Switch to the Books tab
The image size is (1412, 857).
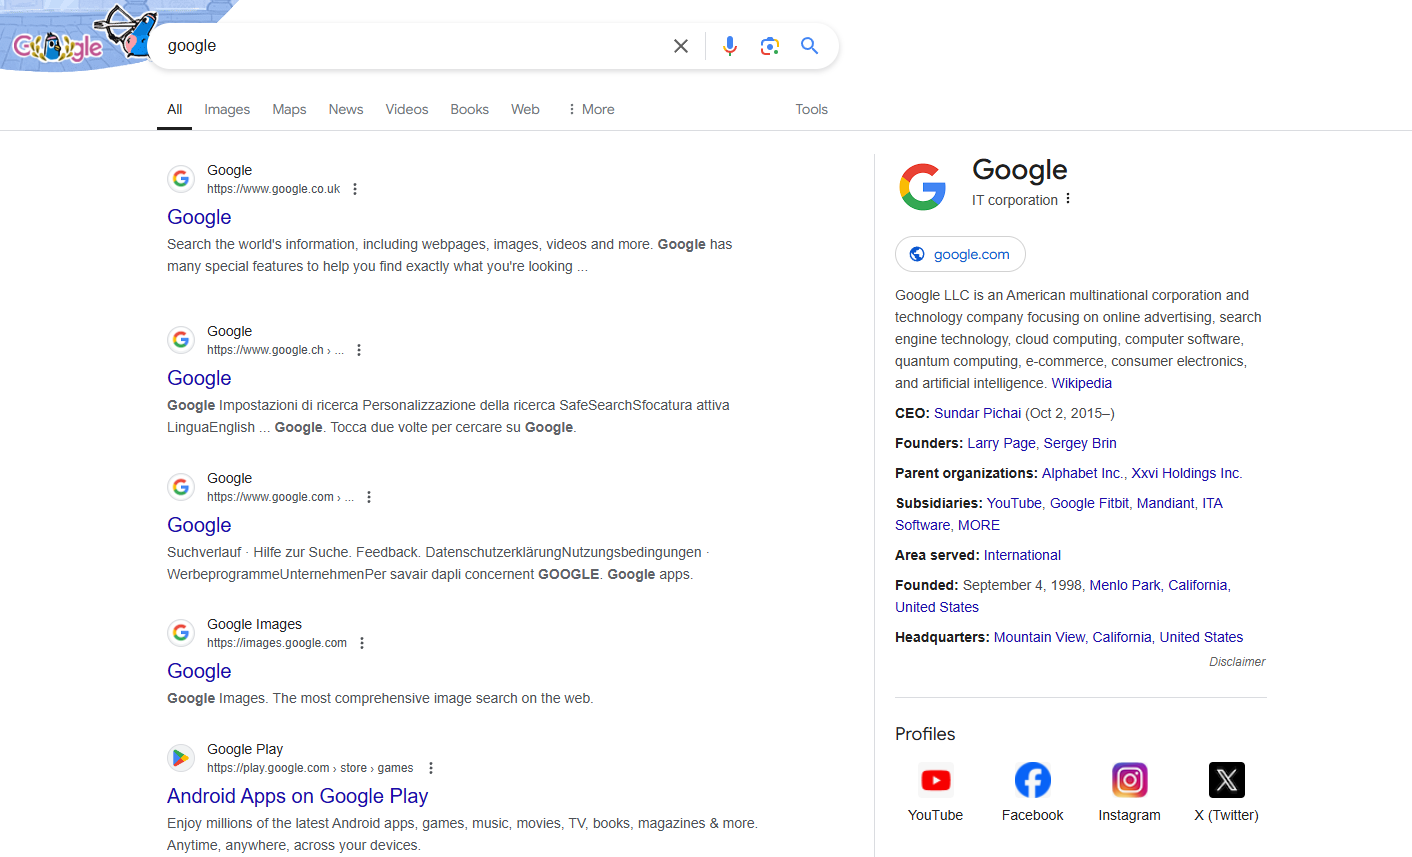point(469,110)
